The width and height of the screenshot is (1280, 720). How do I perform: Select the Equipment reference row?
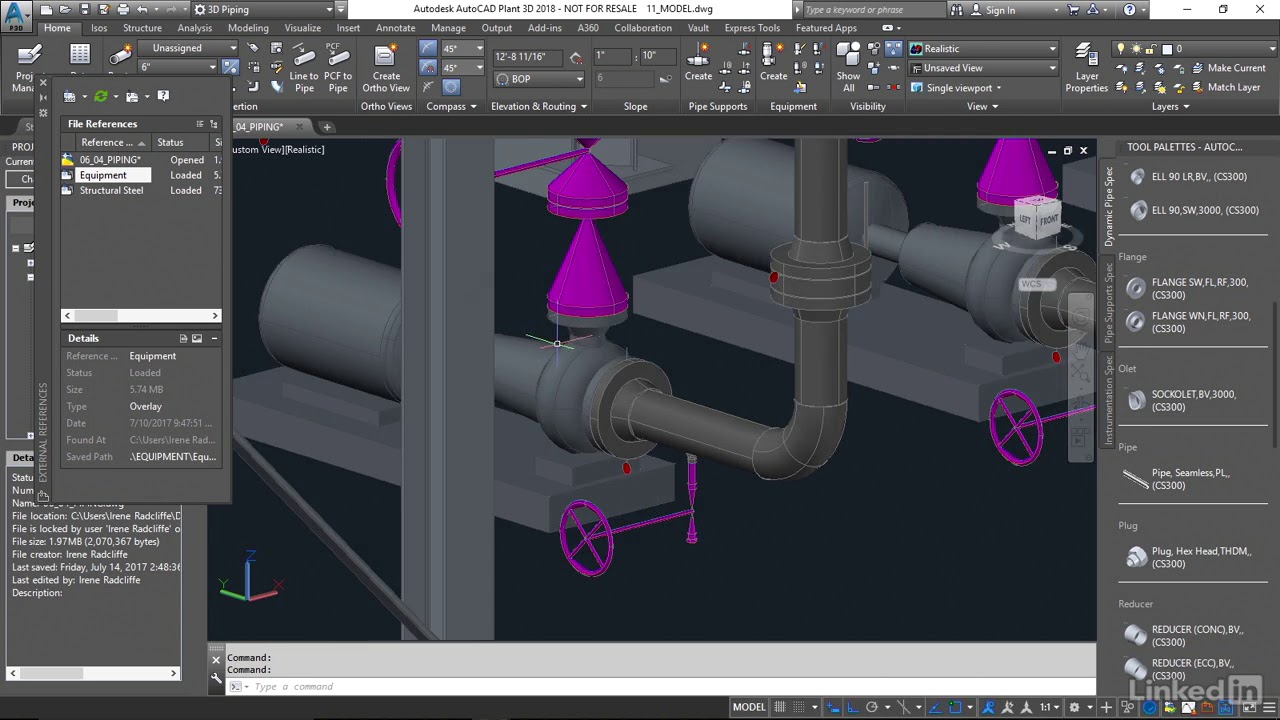(140, 175)
